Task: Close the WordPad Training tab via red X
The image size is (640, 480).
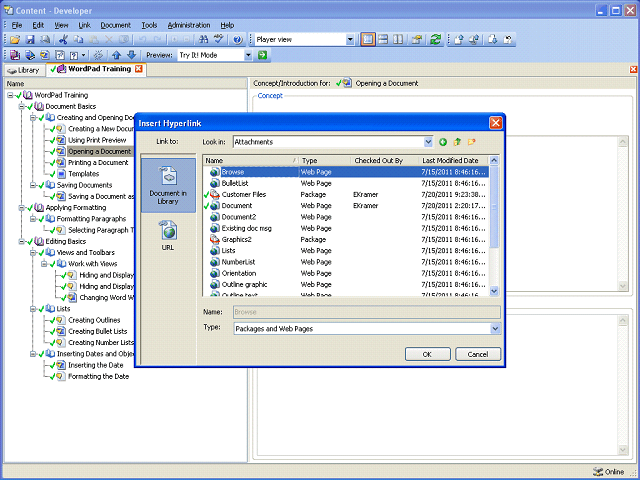Action: (139, 69)
